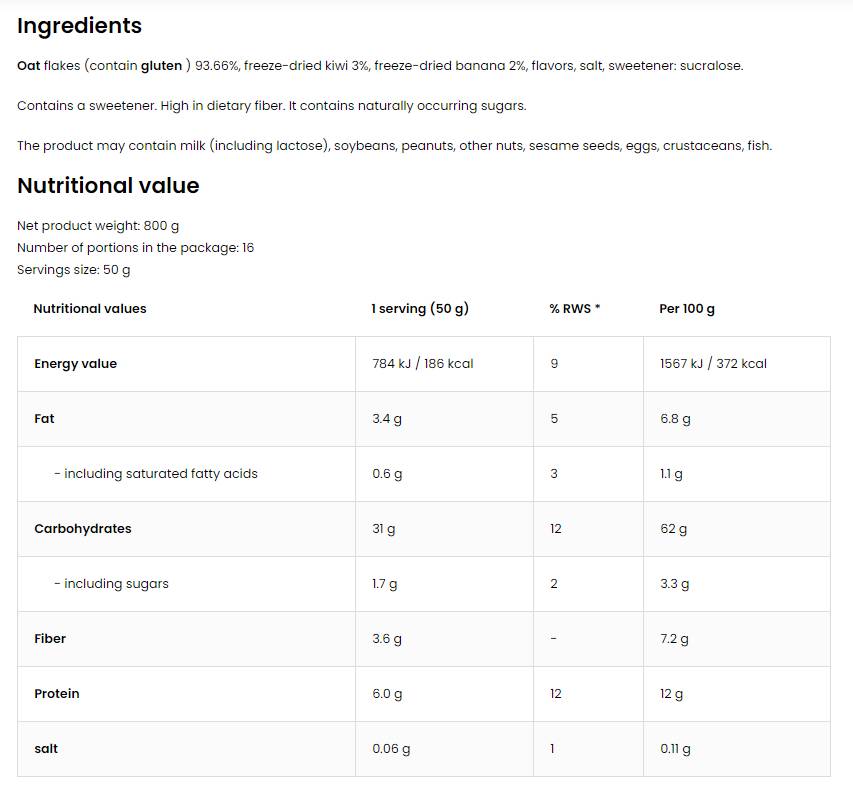853x792 pixels.
Task: Click the Ingredients heading
Action: 79,26
